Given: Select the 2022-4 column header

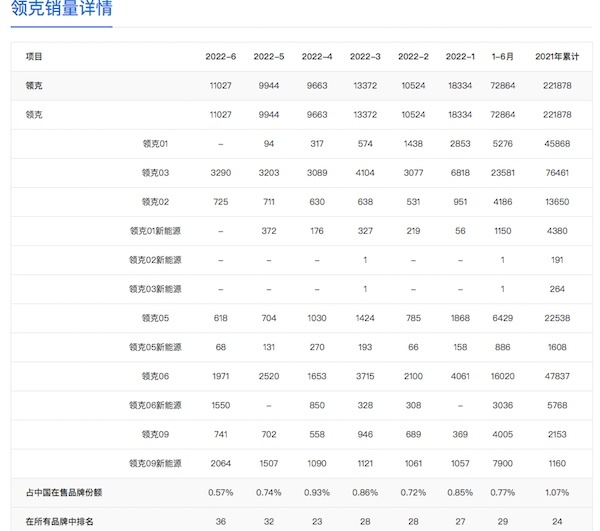Looking at the screenshot, I should click(317, 57).
